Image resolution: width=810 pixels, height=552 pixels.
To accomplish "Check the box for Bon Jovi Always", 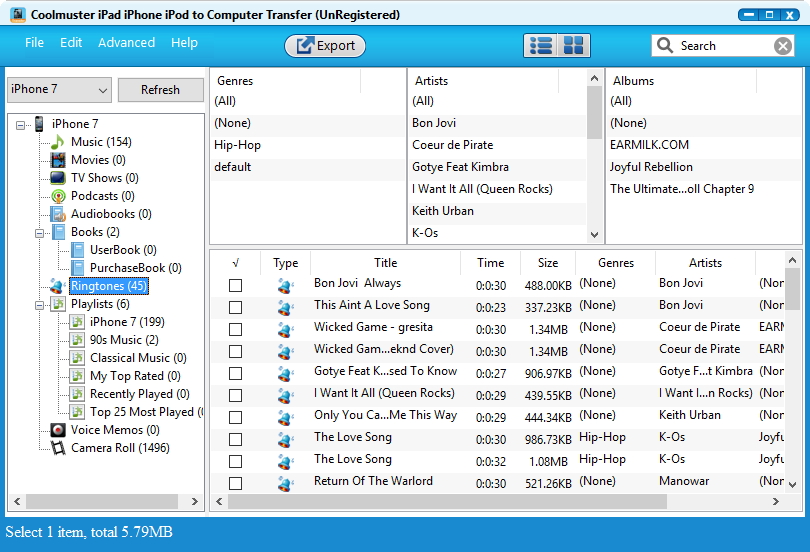I will click(236, 286).
